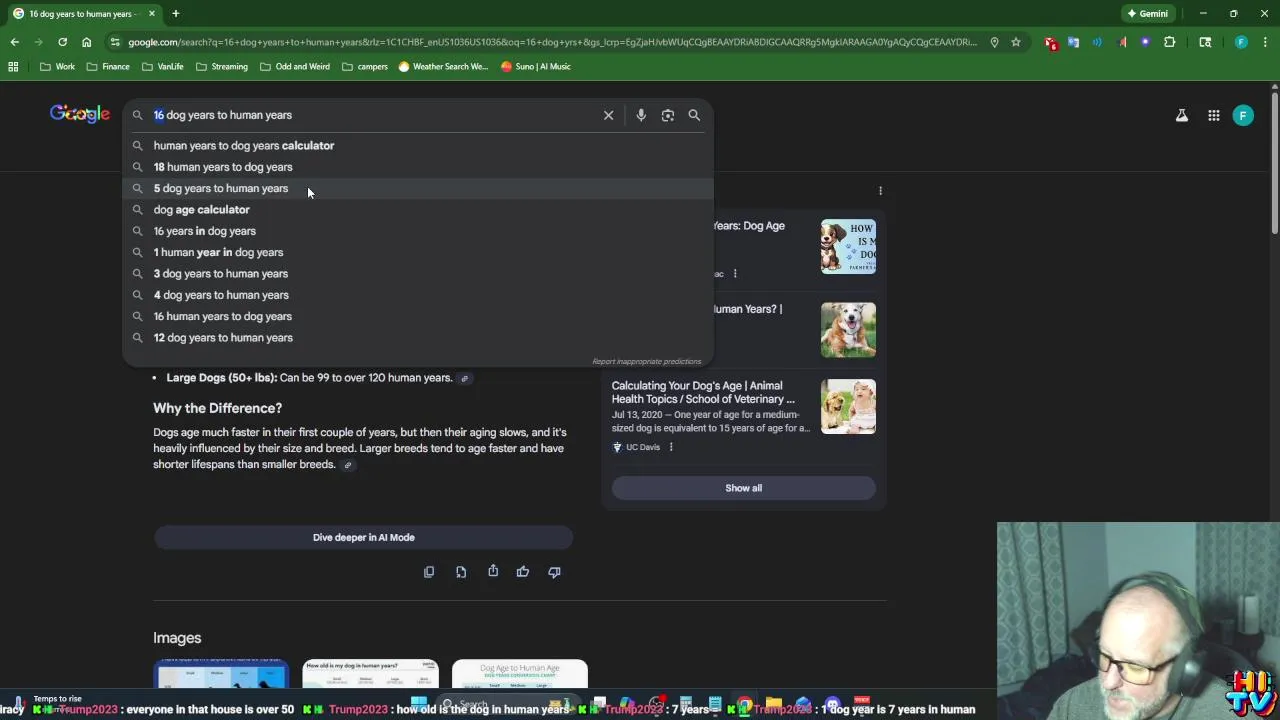This screenshot has height=720, width=1280.
Task: Open three-dot options above source cards
Action: (880, 190)
